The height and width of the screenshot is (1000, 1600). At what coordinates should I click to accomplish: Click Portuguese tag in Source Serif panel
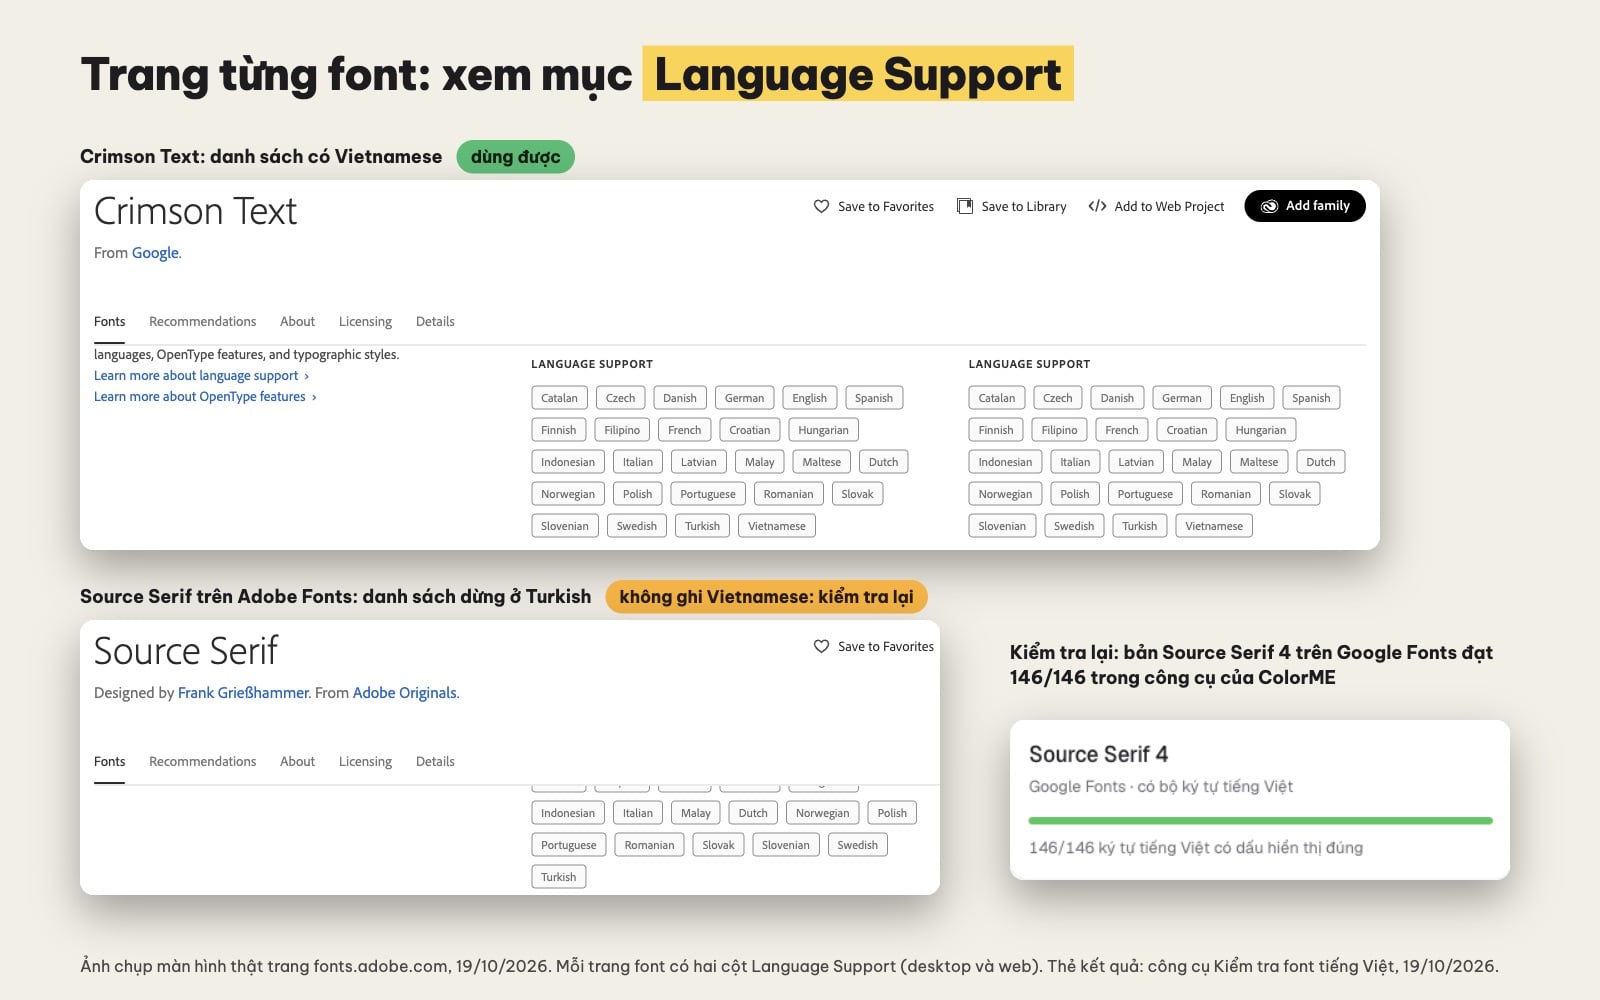(x=569, y=845)
